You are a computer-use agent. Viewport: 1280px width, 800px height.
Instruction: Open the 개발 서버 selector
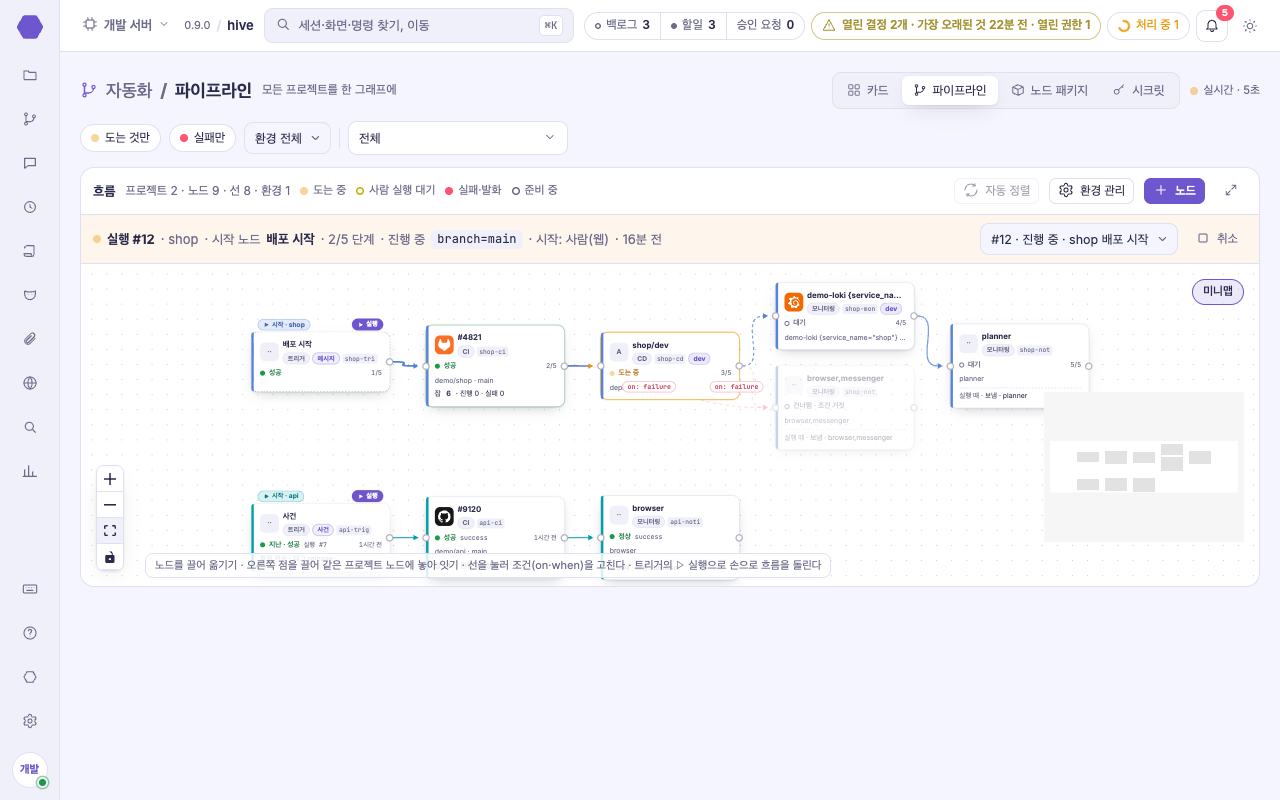[125, 25]
